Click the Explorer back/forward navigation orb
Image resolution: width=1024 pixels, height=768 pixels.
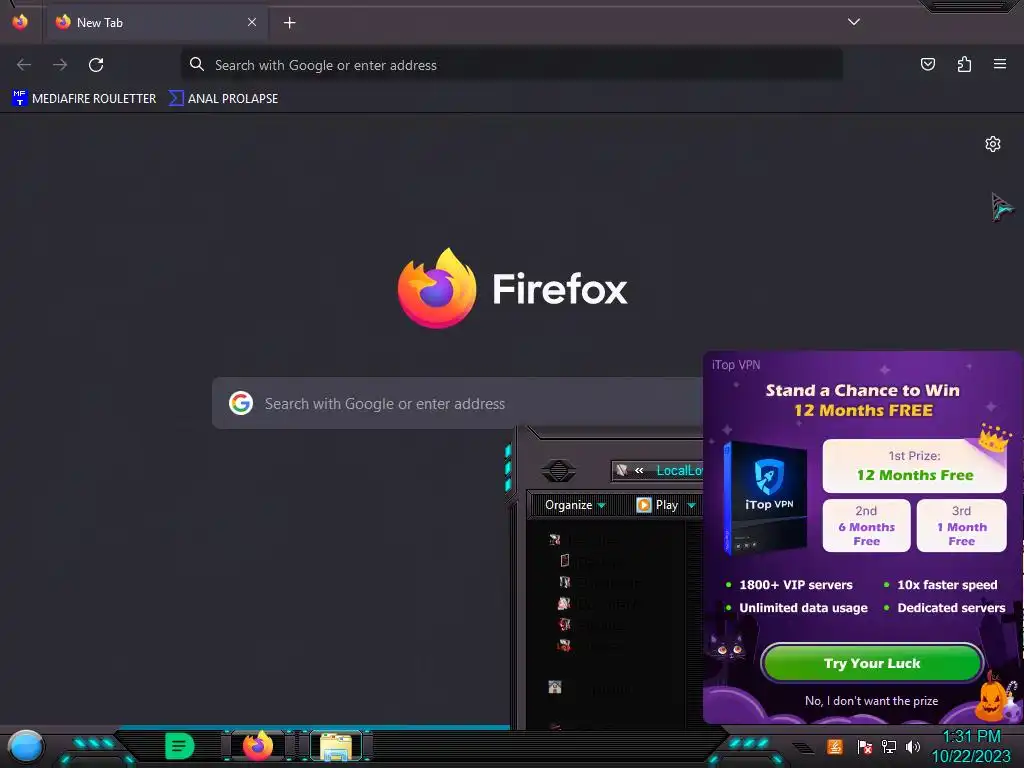[558, 470]
